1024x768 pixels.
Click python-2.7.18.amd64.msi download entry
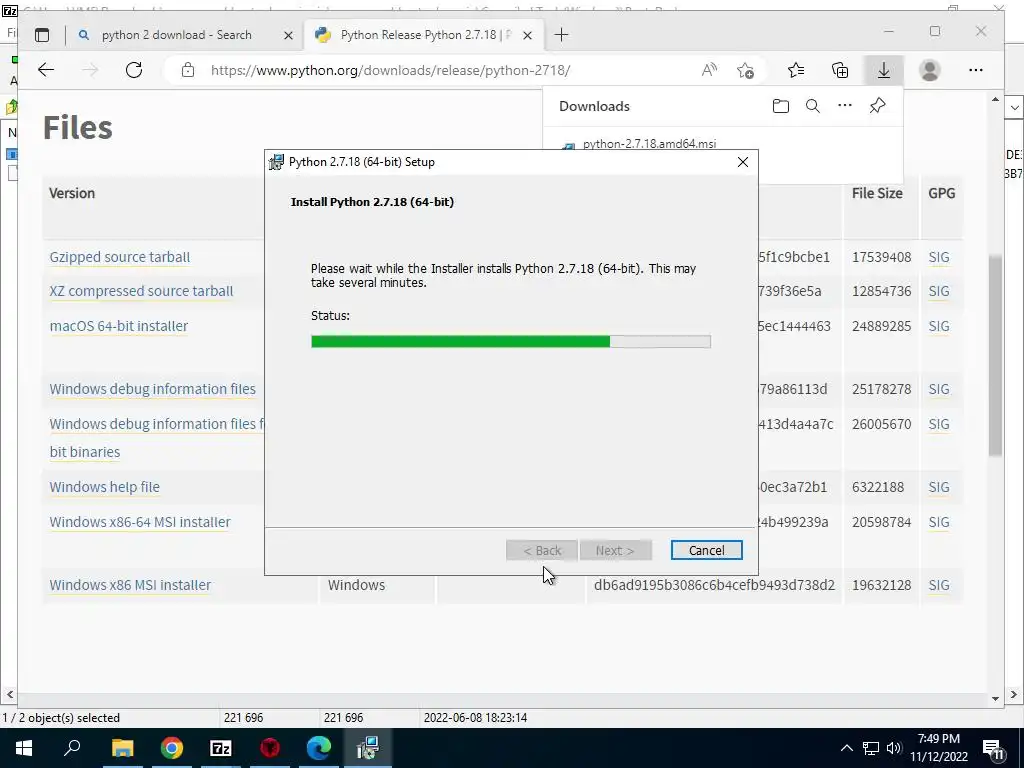tap(649, 144)
